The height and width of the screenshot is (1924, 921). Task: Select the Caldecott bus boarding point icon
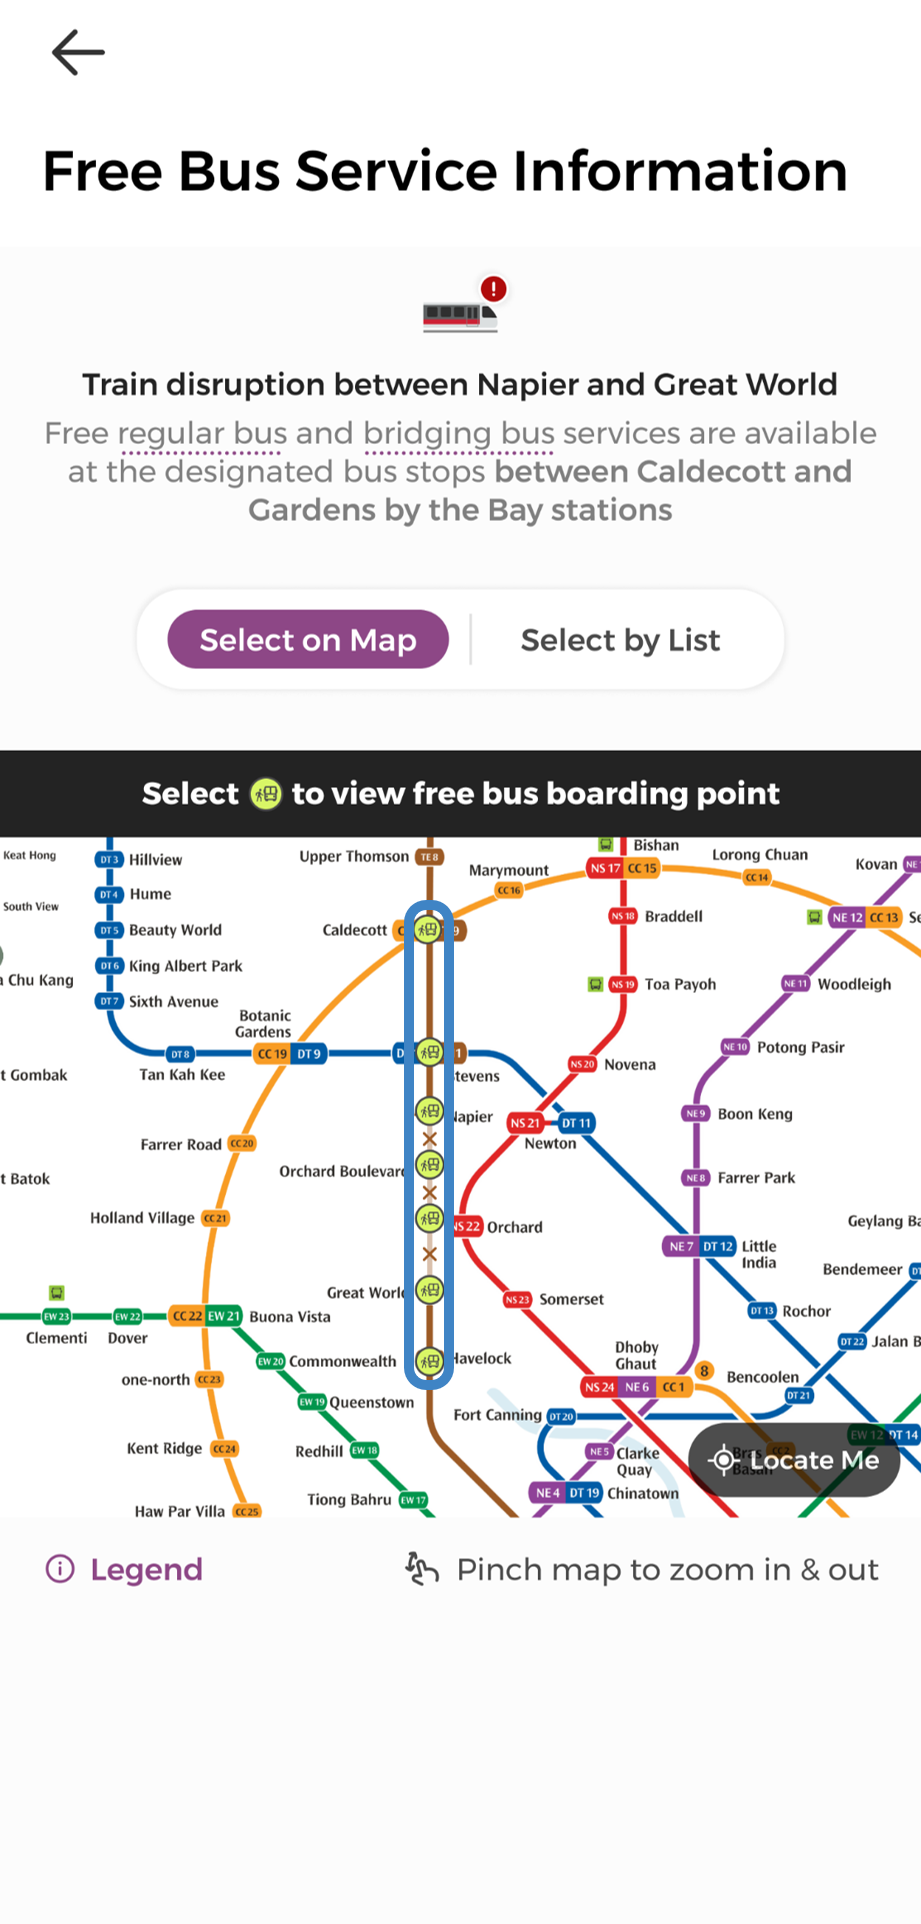tap(429, 931)
